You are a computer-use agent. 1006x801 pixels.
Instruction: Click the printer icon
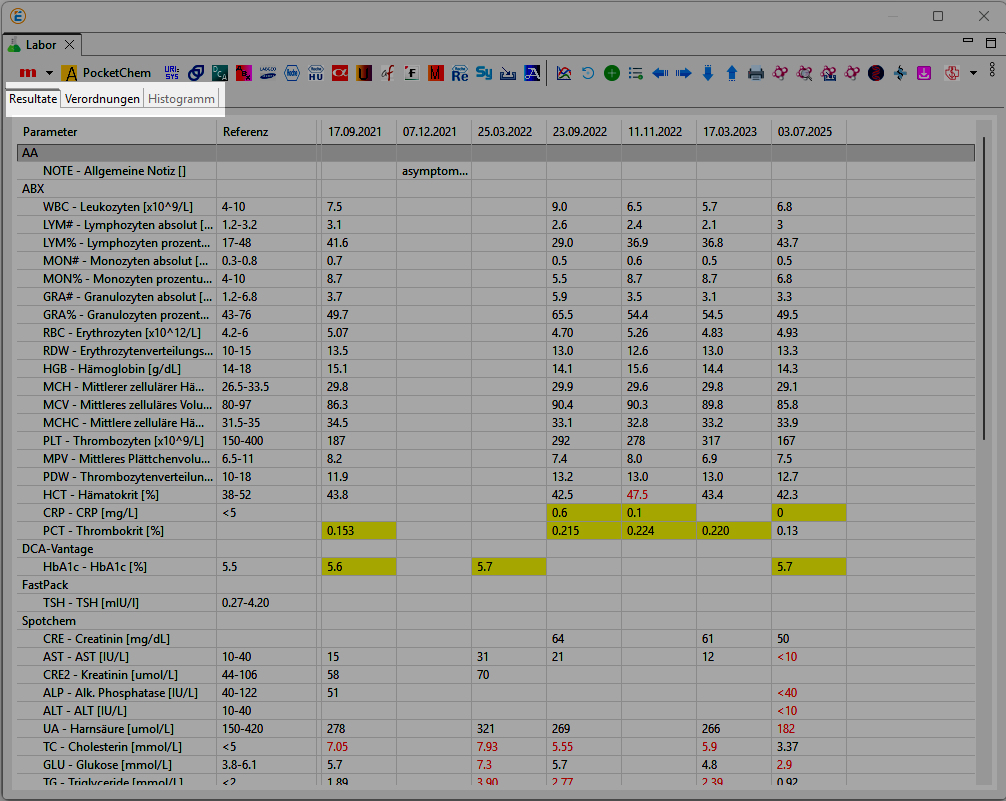click(756, 73)
